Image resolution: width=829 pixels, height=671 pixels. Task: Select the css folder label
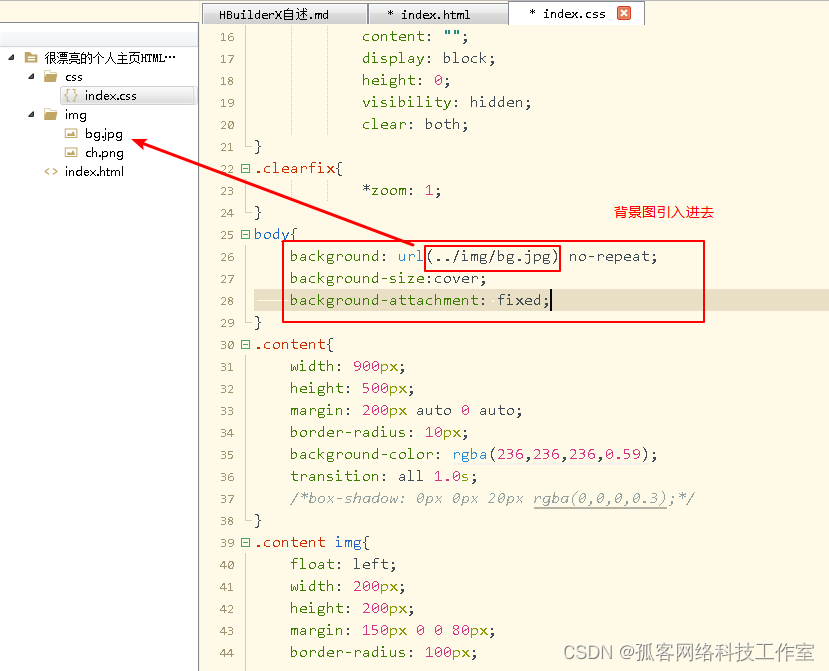(x=73, y=77)
